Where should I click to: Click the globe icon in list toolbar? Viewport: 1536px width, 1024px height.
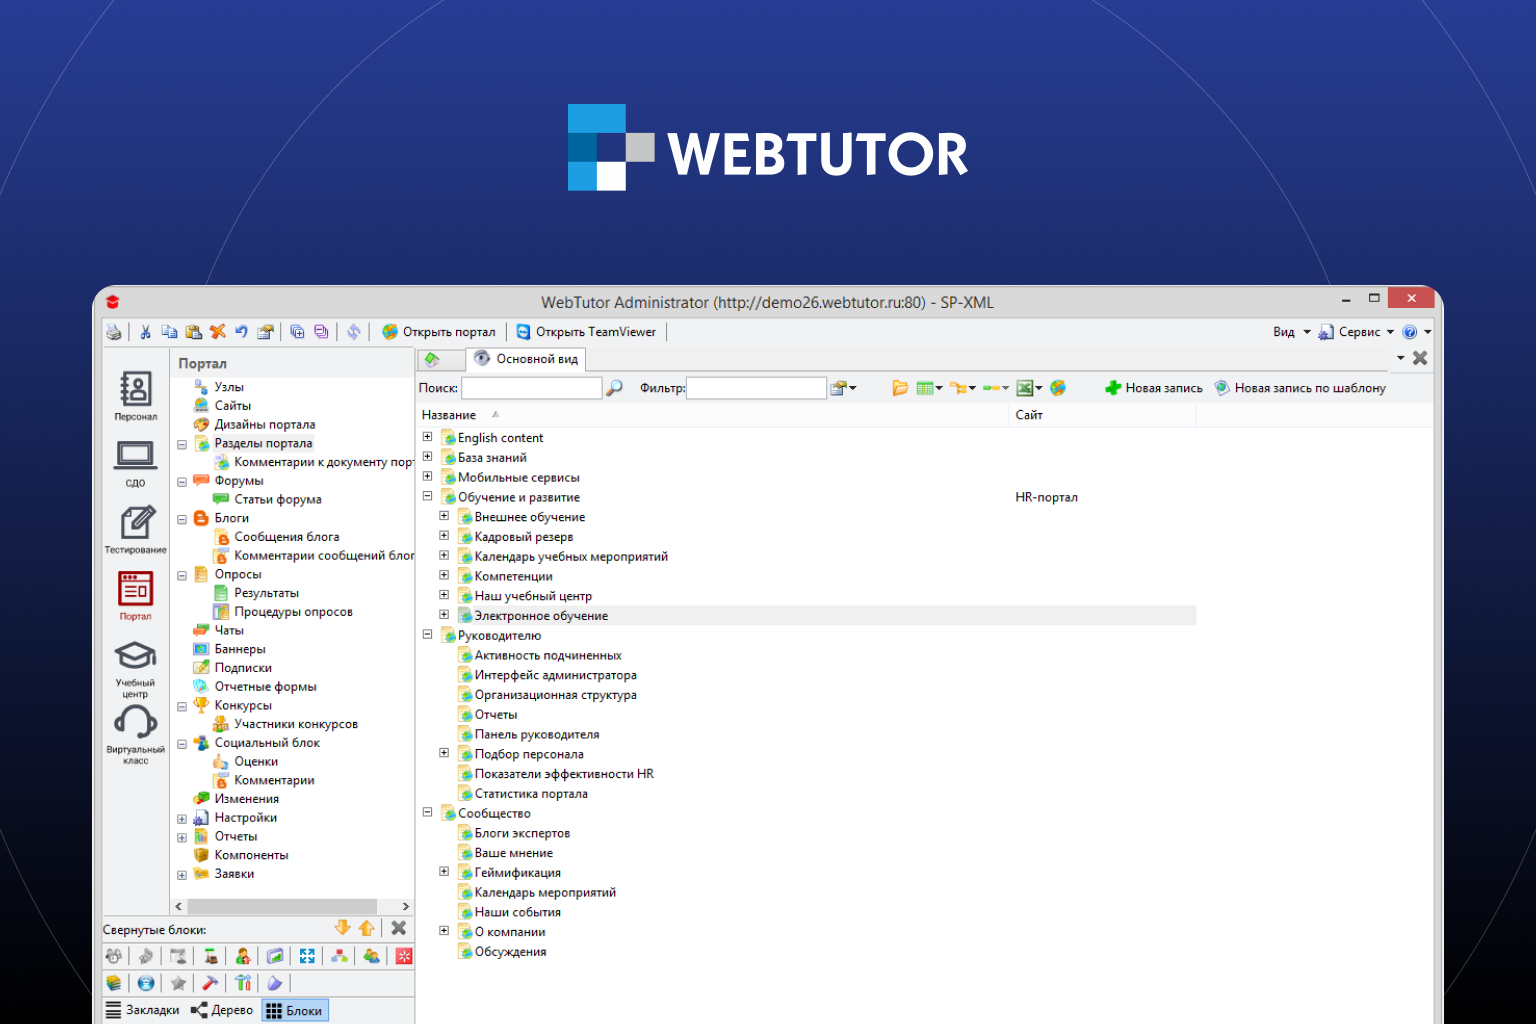pos(1058,388)
